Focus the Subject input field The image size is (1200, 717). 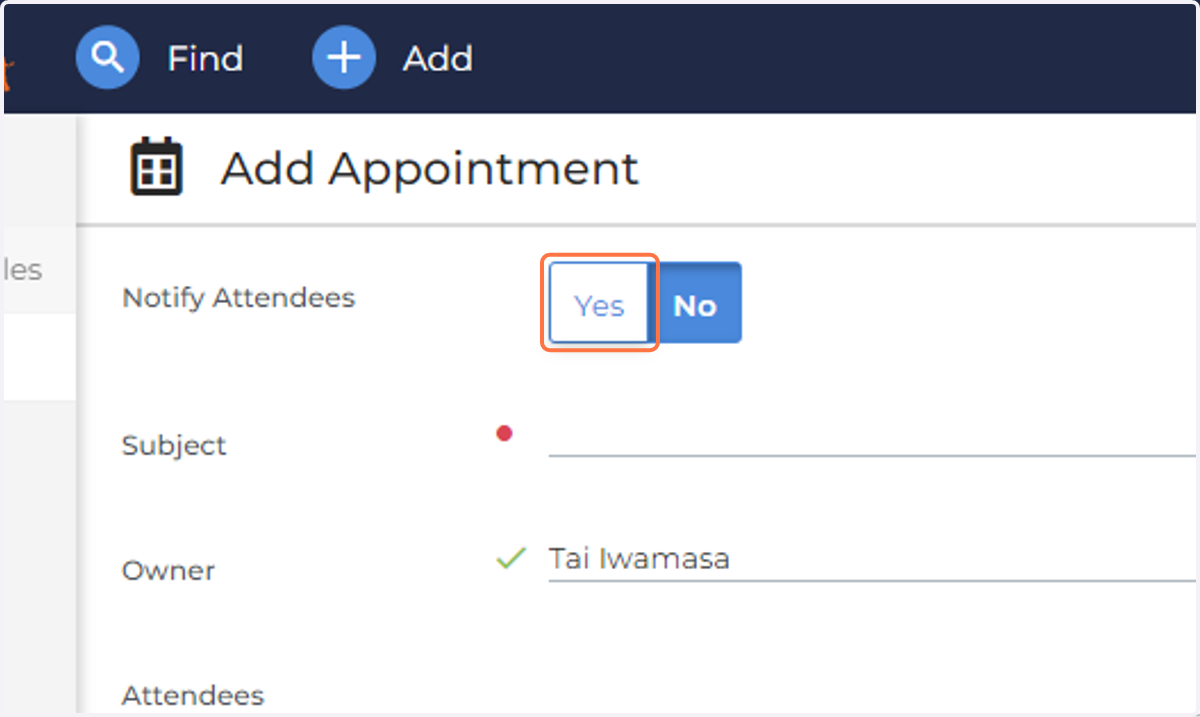pyautogui.click(x=872, y=436)
